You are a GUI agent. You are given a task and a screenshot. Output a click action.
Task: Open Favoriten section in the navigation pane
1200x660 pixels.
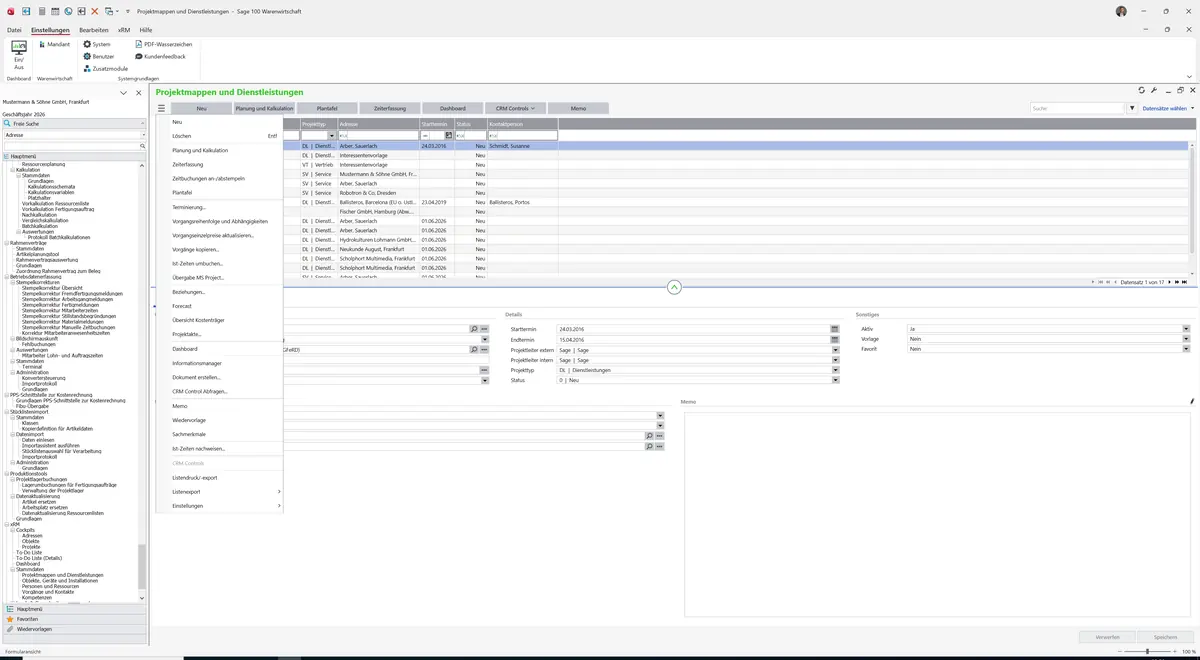coord(76,619)
